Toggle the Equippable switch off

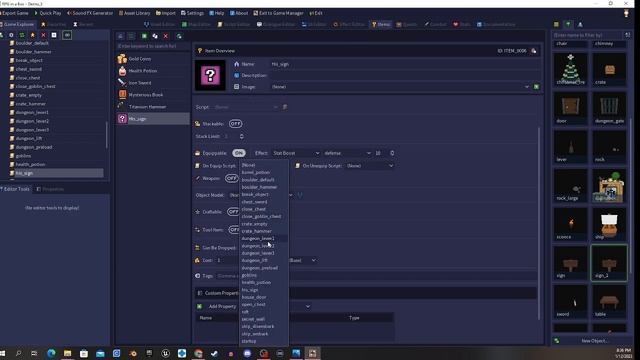click(239, 153)
